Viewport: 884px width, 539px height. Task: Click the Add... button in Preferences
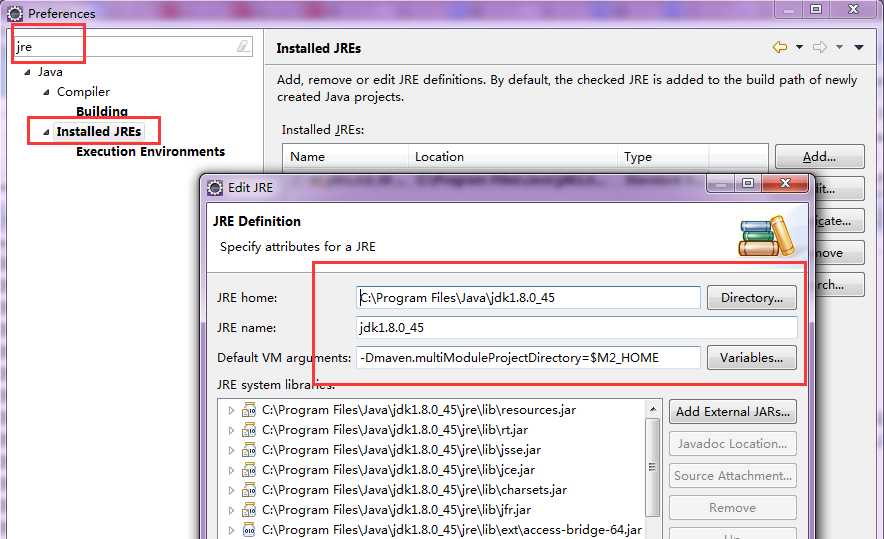(819, 157)
